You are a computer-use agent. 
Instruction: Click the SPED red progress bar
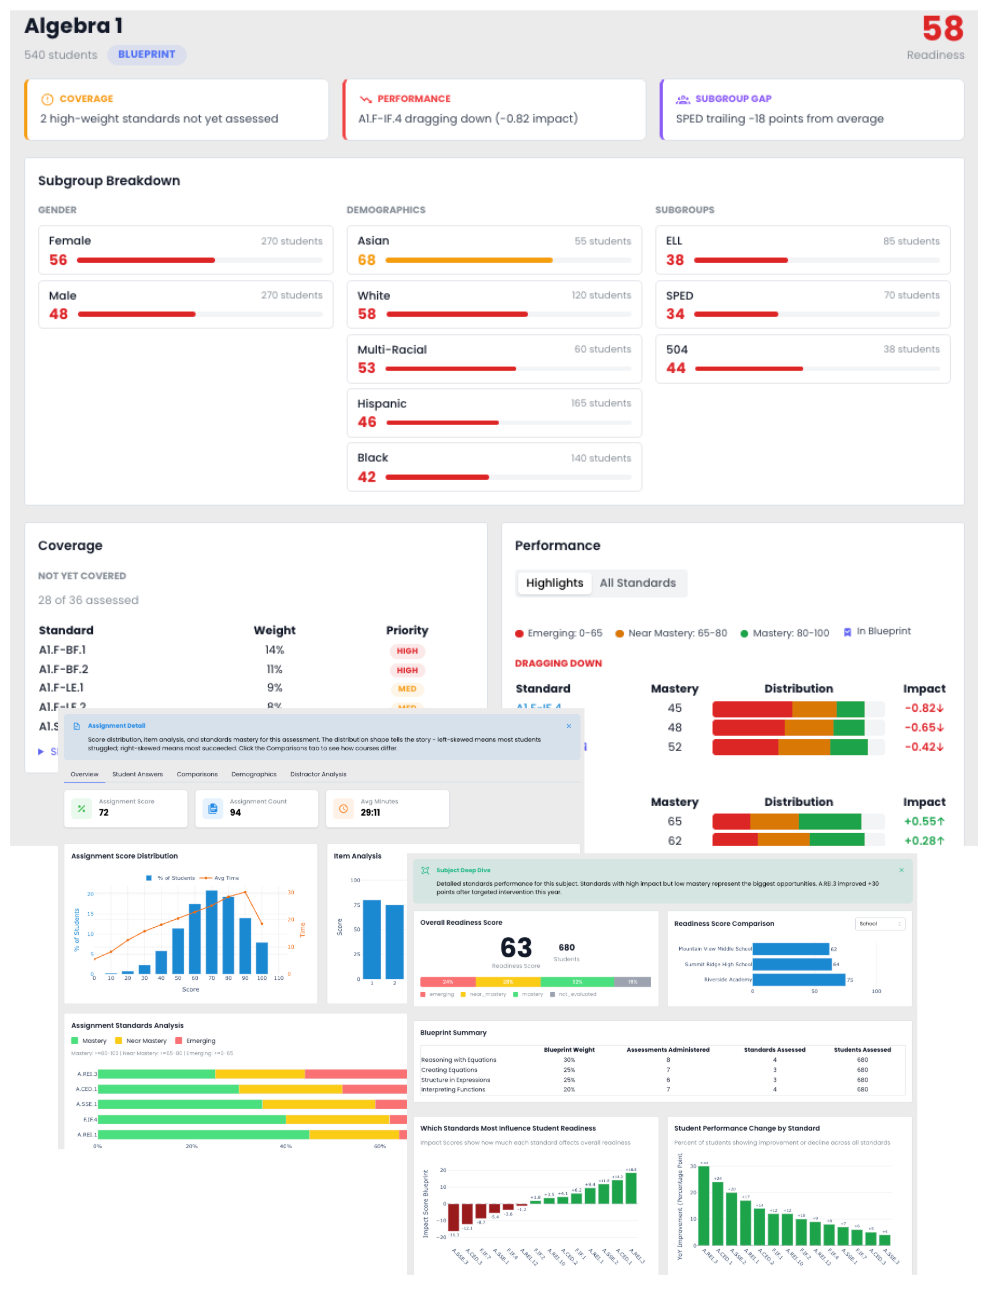pos(736,314)
